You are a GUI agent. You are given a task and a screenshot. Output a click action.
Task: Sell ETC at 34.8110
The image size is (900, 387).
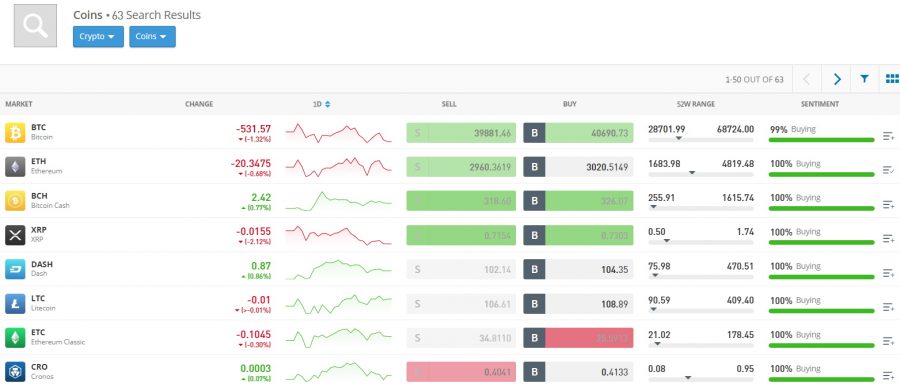[461, 338]
